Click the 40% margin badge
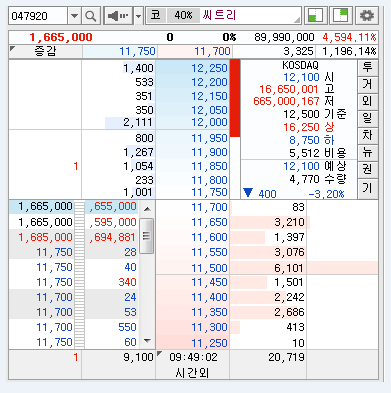This screenshot has width=391, height=393. (183, 15)
